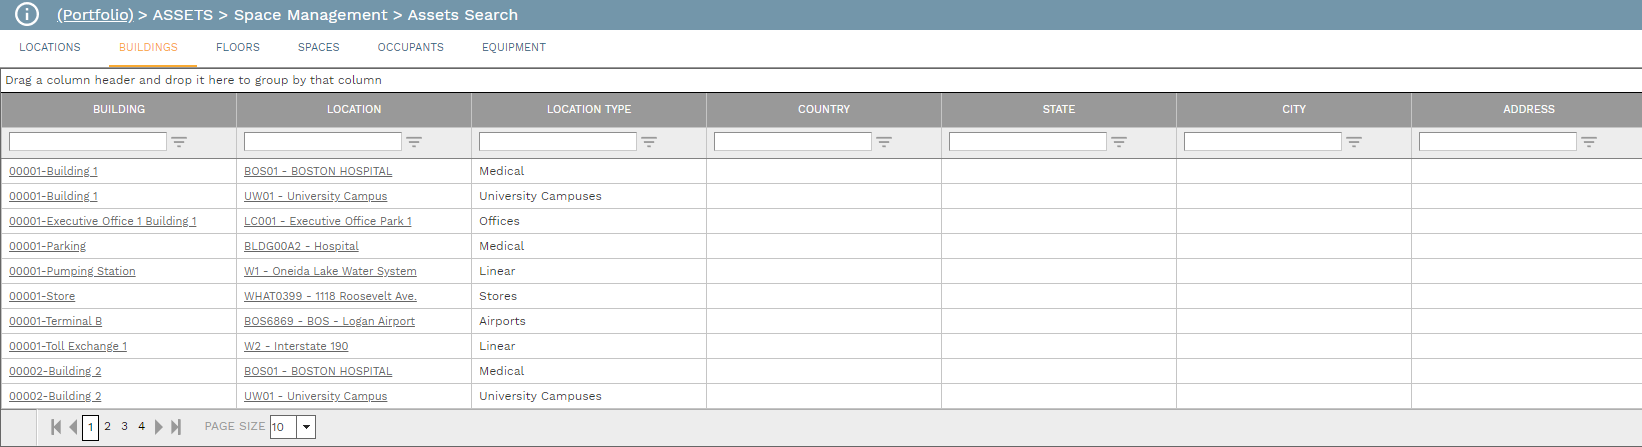Open BOS6869 - BOS - Logan Airport location

pos(329,321)
